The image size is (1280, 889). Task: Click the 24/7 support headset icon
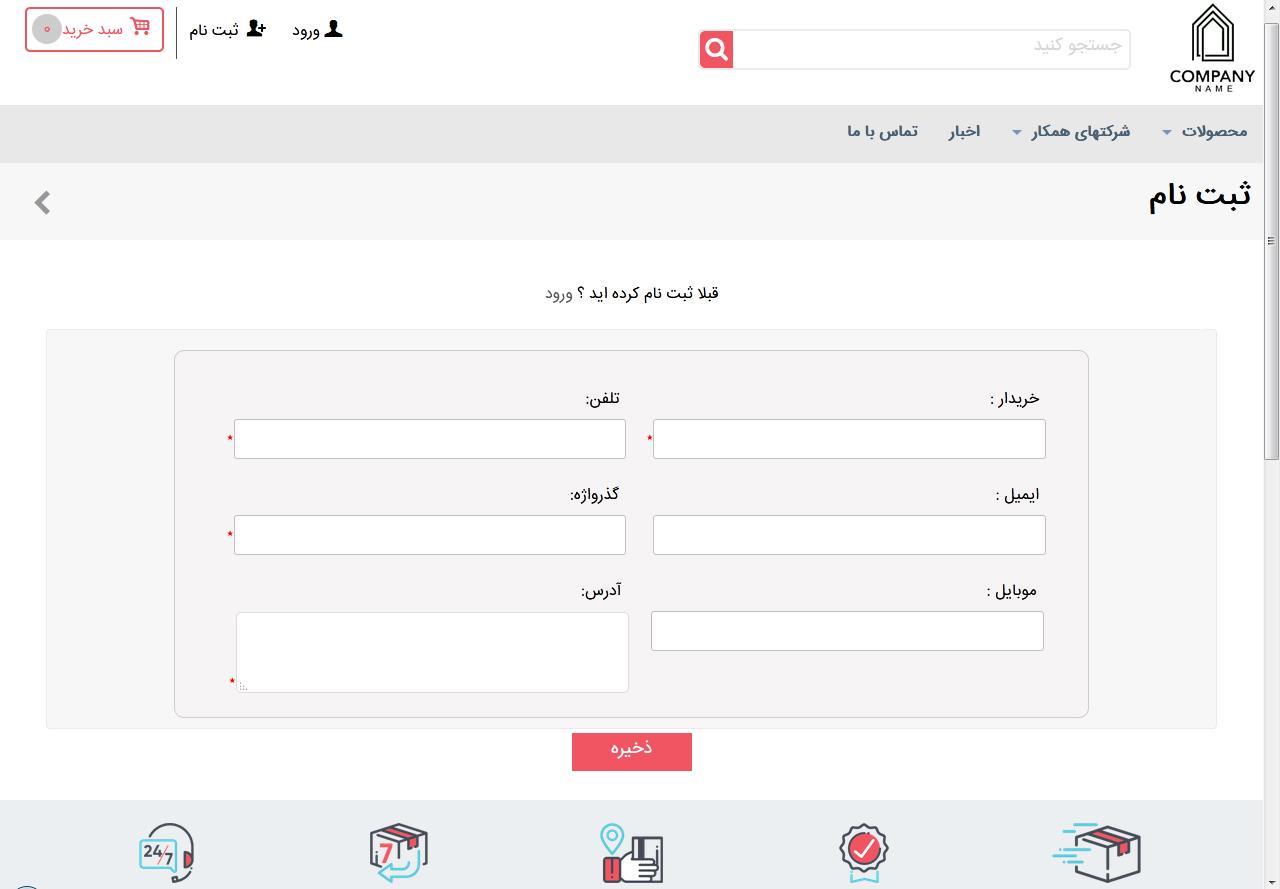point(166,853)
